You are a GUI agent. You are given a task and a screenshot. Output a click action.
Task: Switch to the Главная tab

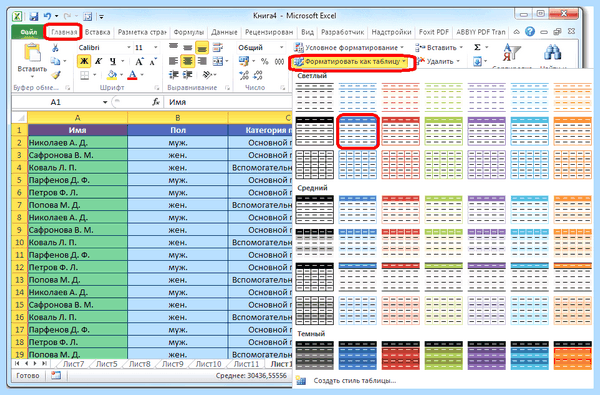(64, 32)
